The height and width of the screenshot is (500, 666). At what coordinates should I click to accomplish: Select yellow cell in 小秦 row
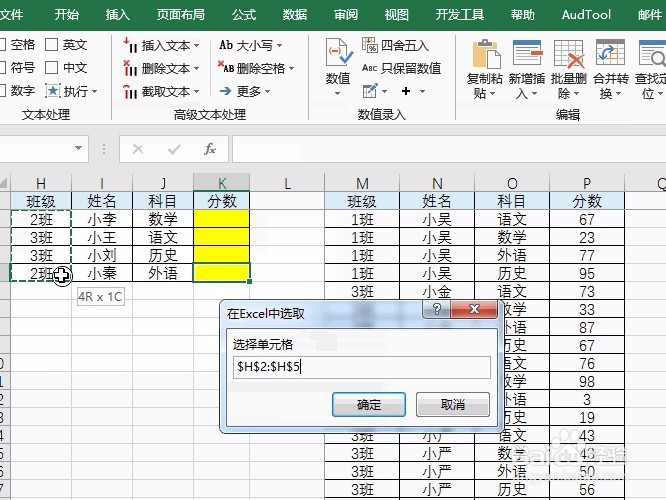click(x=221, y=273)
